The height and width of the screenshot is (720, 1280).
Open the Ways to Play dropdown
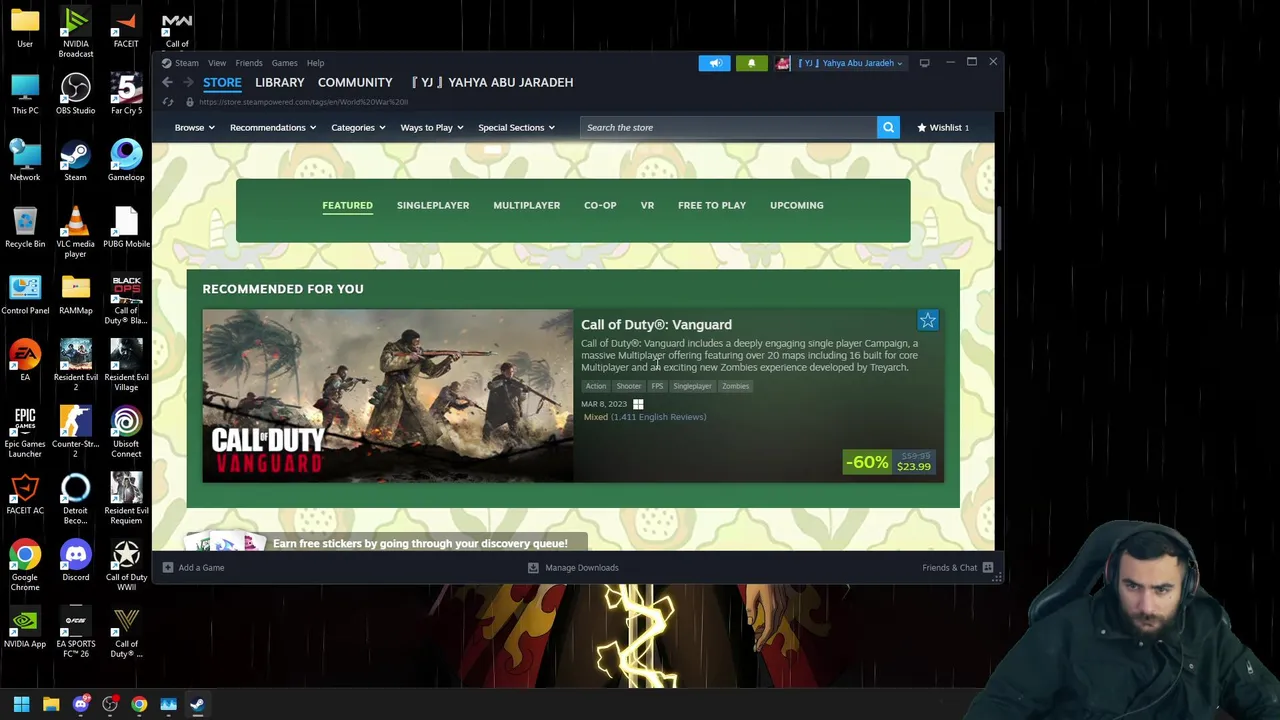point(431,127)
